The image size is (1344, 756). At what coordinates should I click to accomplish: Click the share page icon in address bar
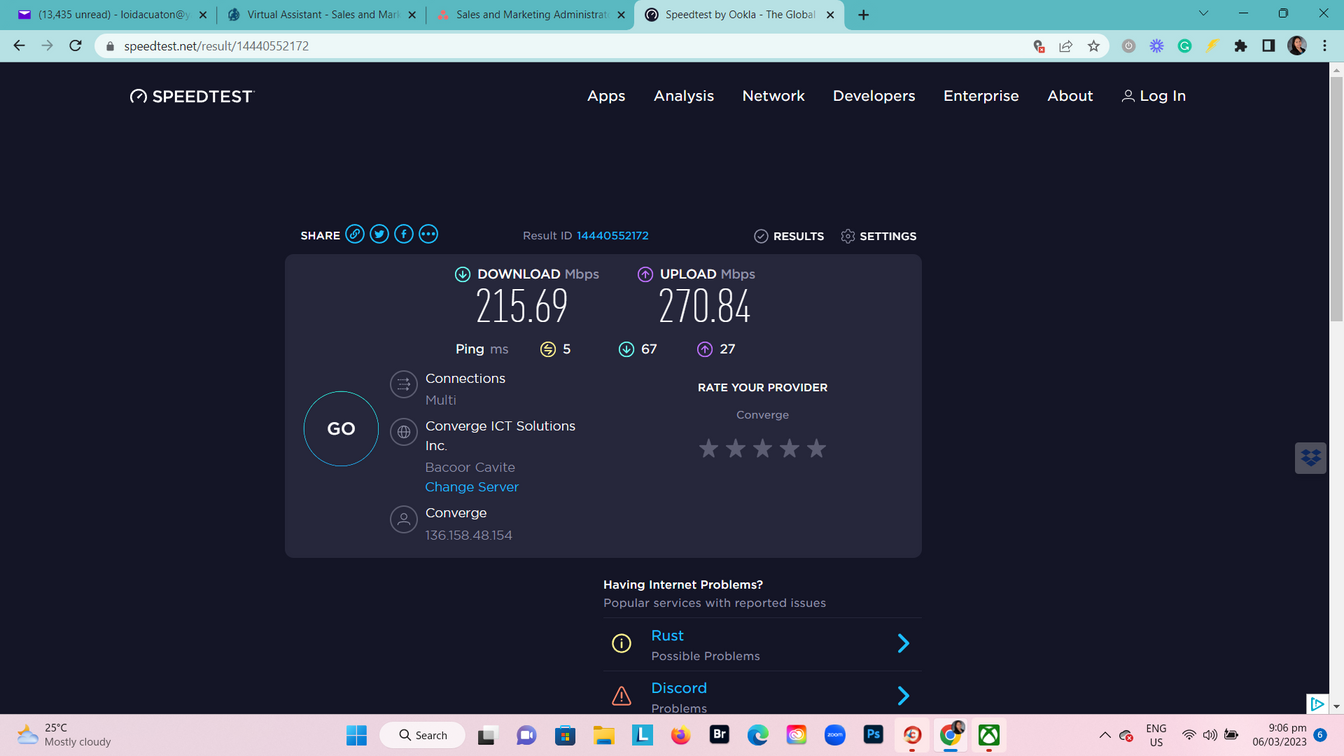coord(1066,46)
